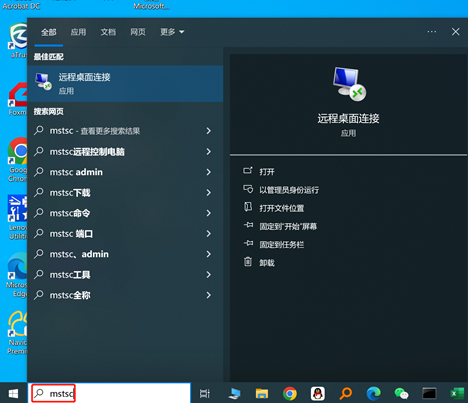Click the Windows Start button
The height and width of the screenshot is (403, 468).
13,394
